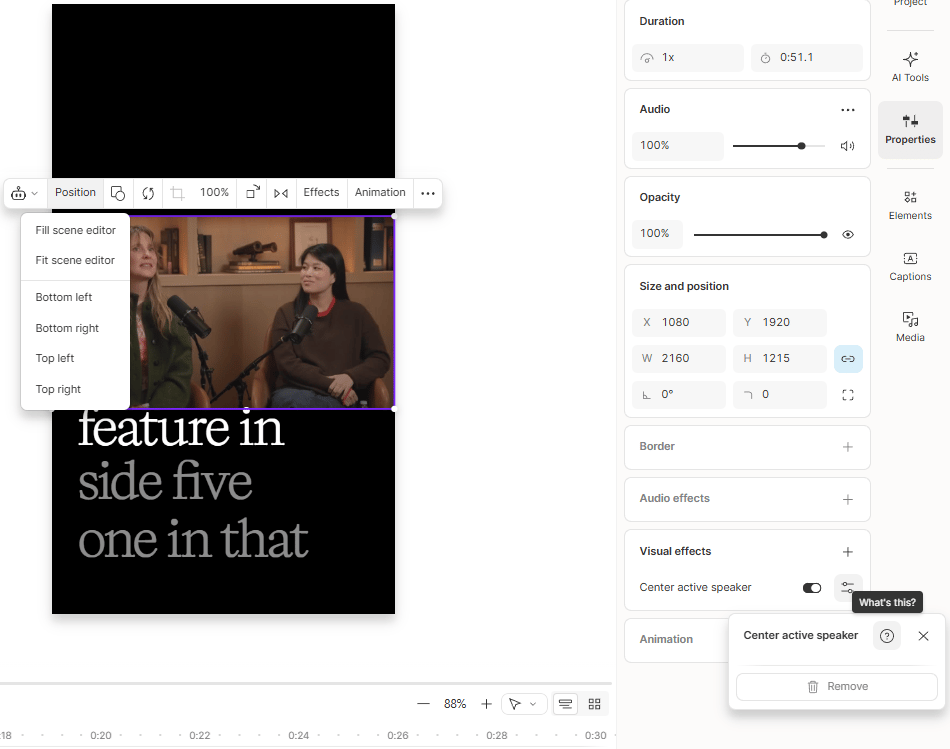Open the Effects toolbar item

point(321,193)
